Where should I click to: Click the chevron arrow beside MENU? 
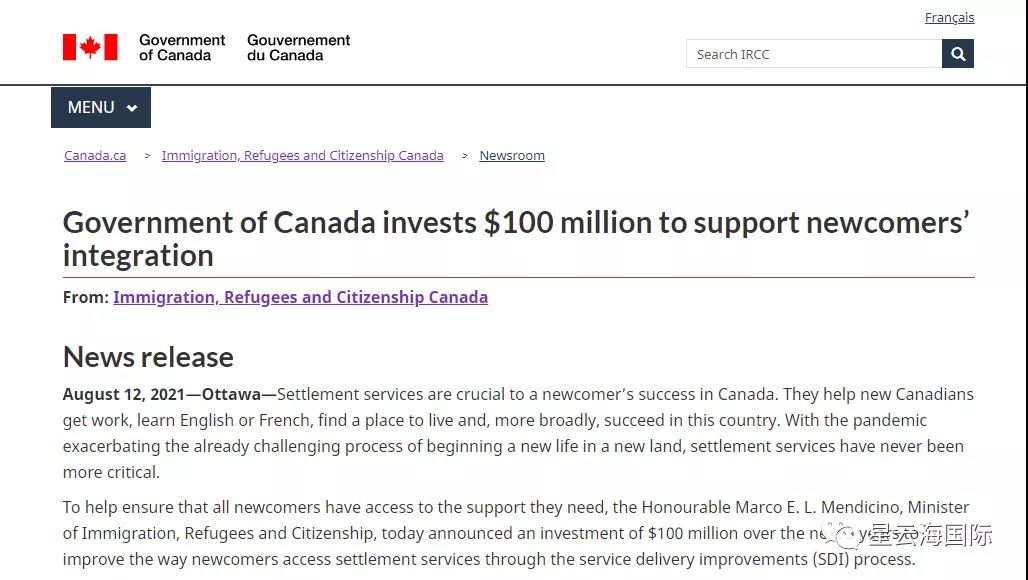(x=132, y=108)
